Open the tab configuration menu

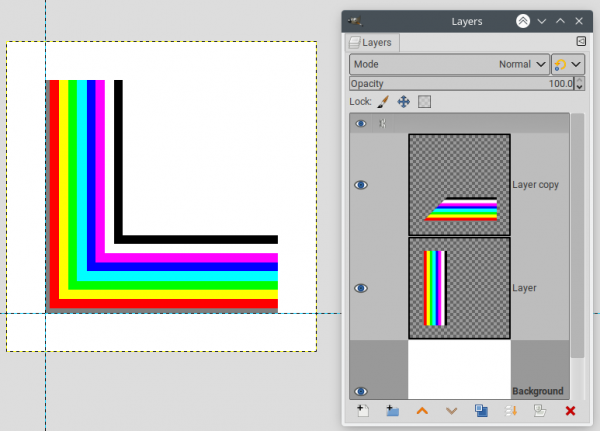581,41
